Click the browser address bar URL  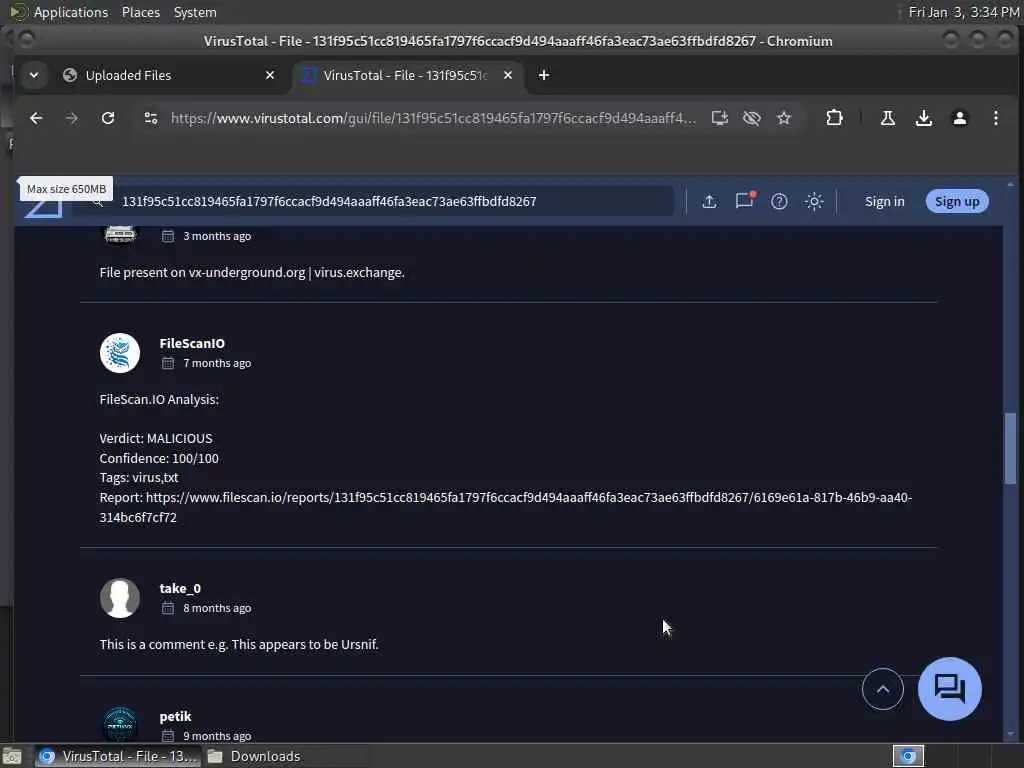432,118
